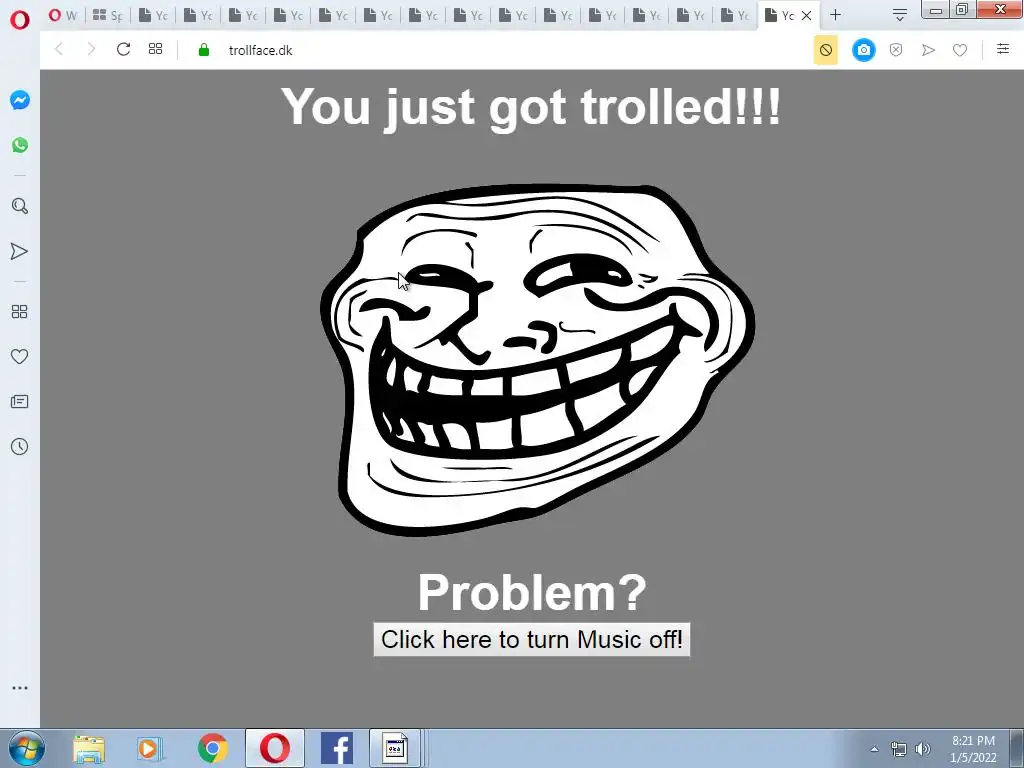1024x768 pixels.
Task: Click 'Click here to turn Music off!' button
Action: (532, 639)
